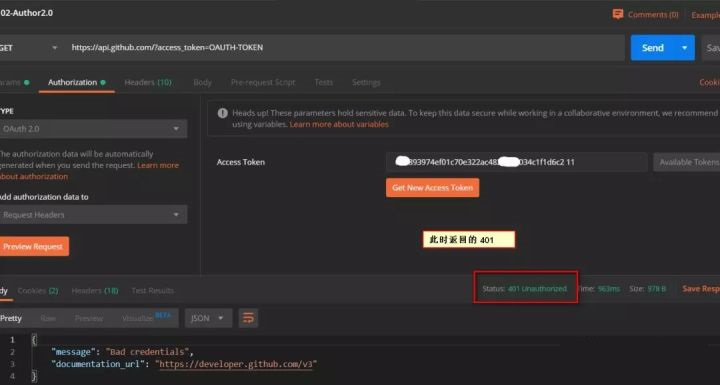Open the JSON format dropdown
720x385 pixels.
208,318
